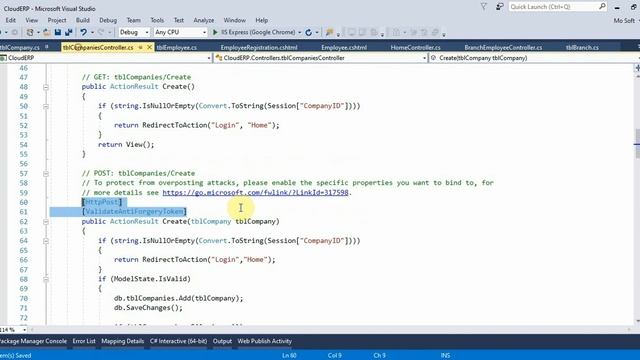Click the Undo arrow icon

point(83,32)
